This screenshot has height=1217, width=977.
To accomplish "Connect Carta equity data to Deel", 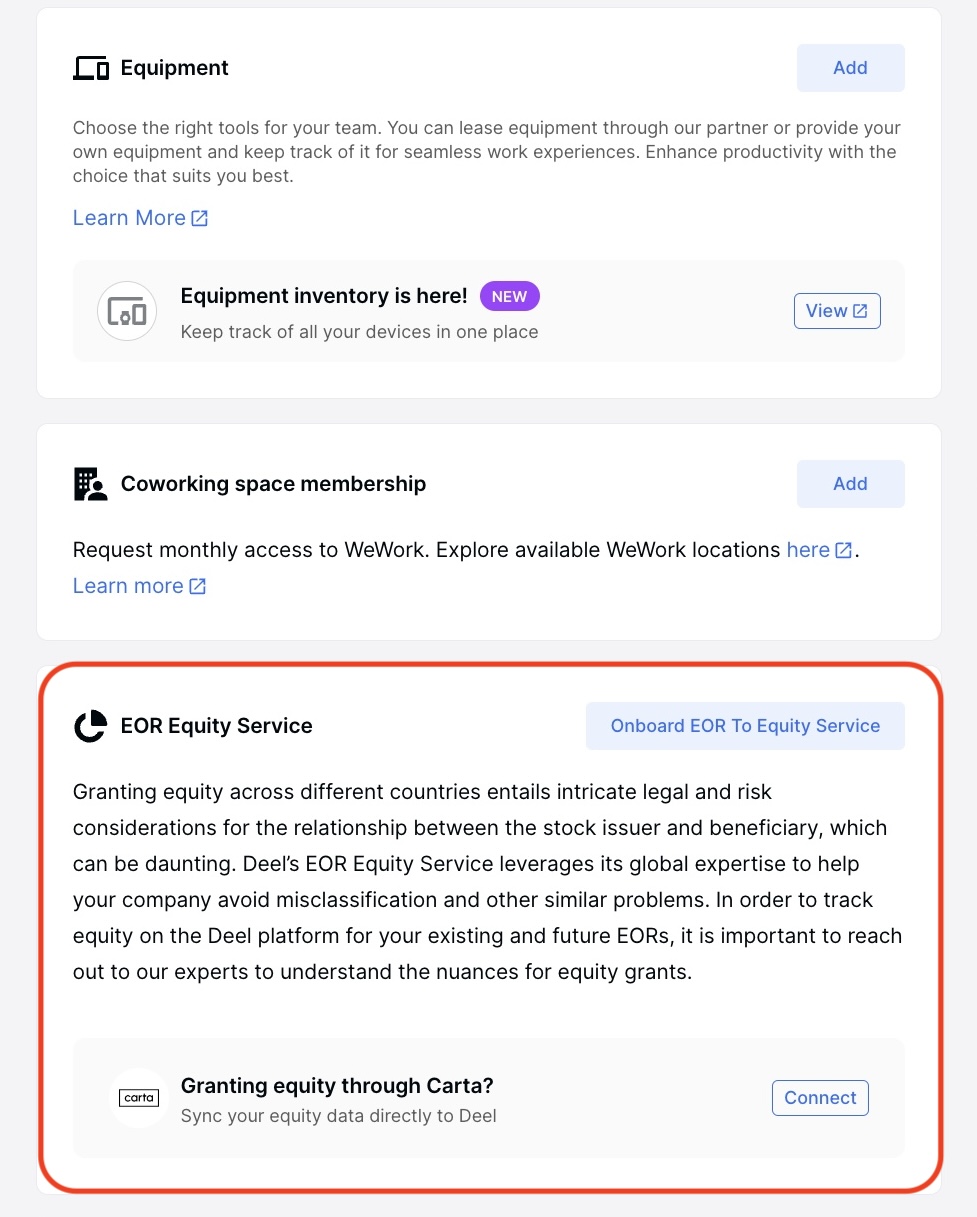I will click(x=820, y=1097).
